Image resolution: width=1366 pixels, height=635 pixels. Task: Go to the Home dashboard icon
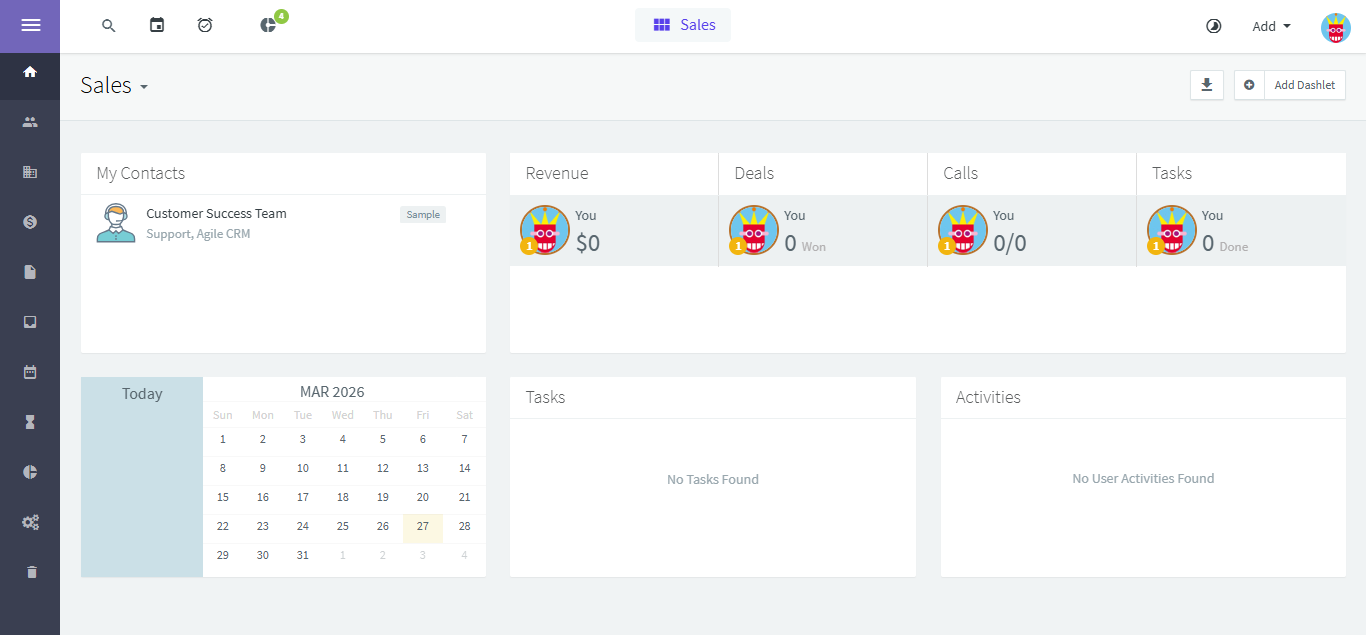pos(30,72)
